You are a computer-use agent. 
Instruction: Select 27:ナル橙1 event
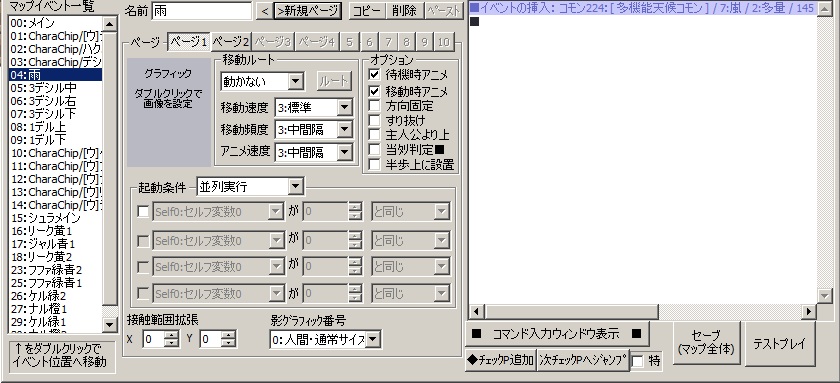56,309
